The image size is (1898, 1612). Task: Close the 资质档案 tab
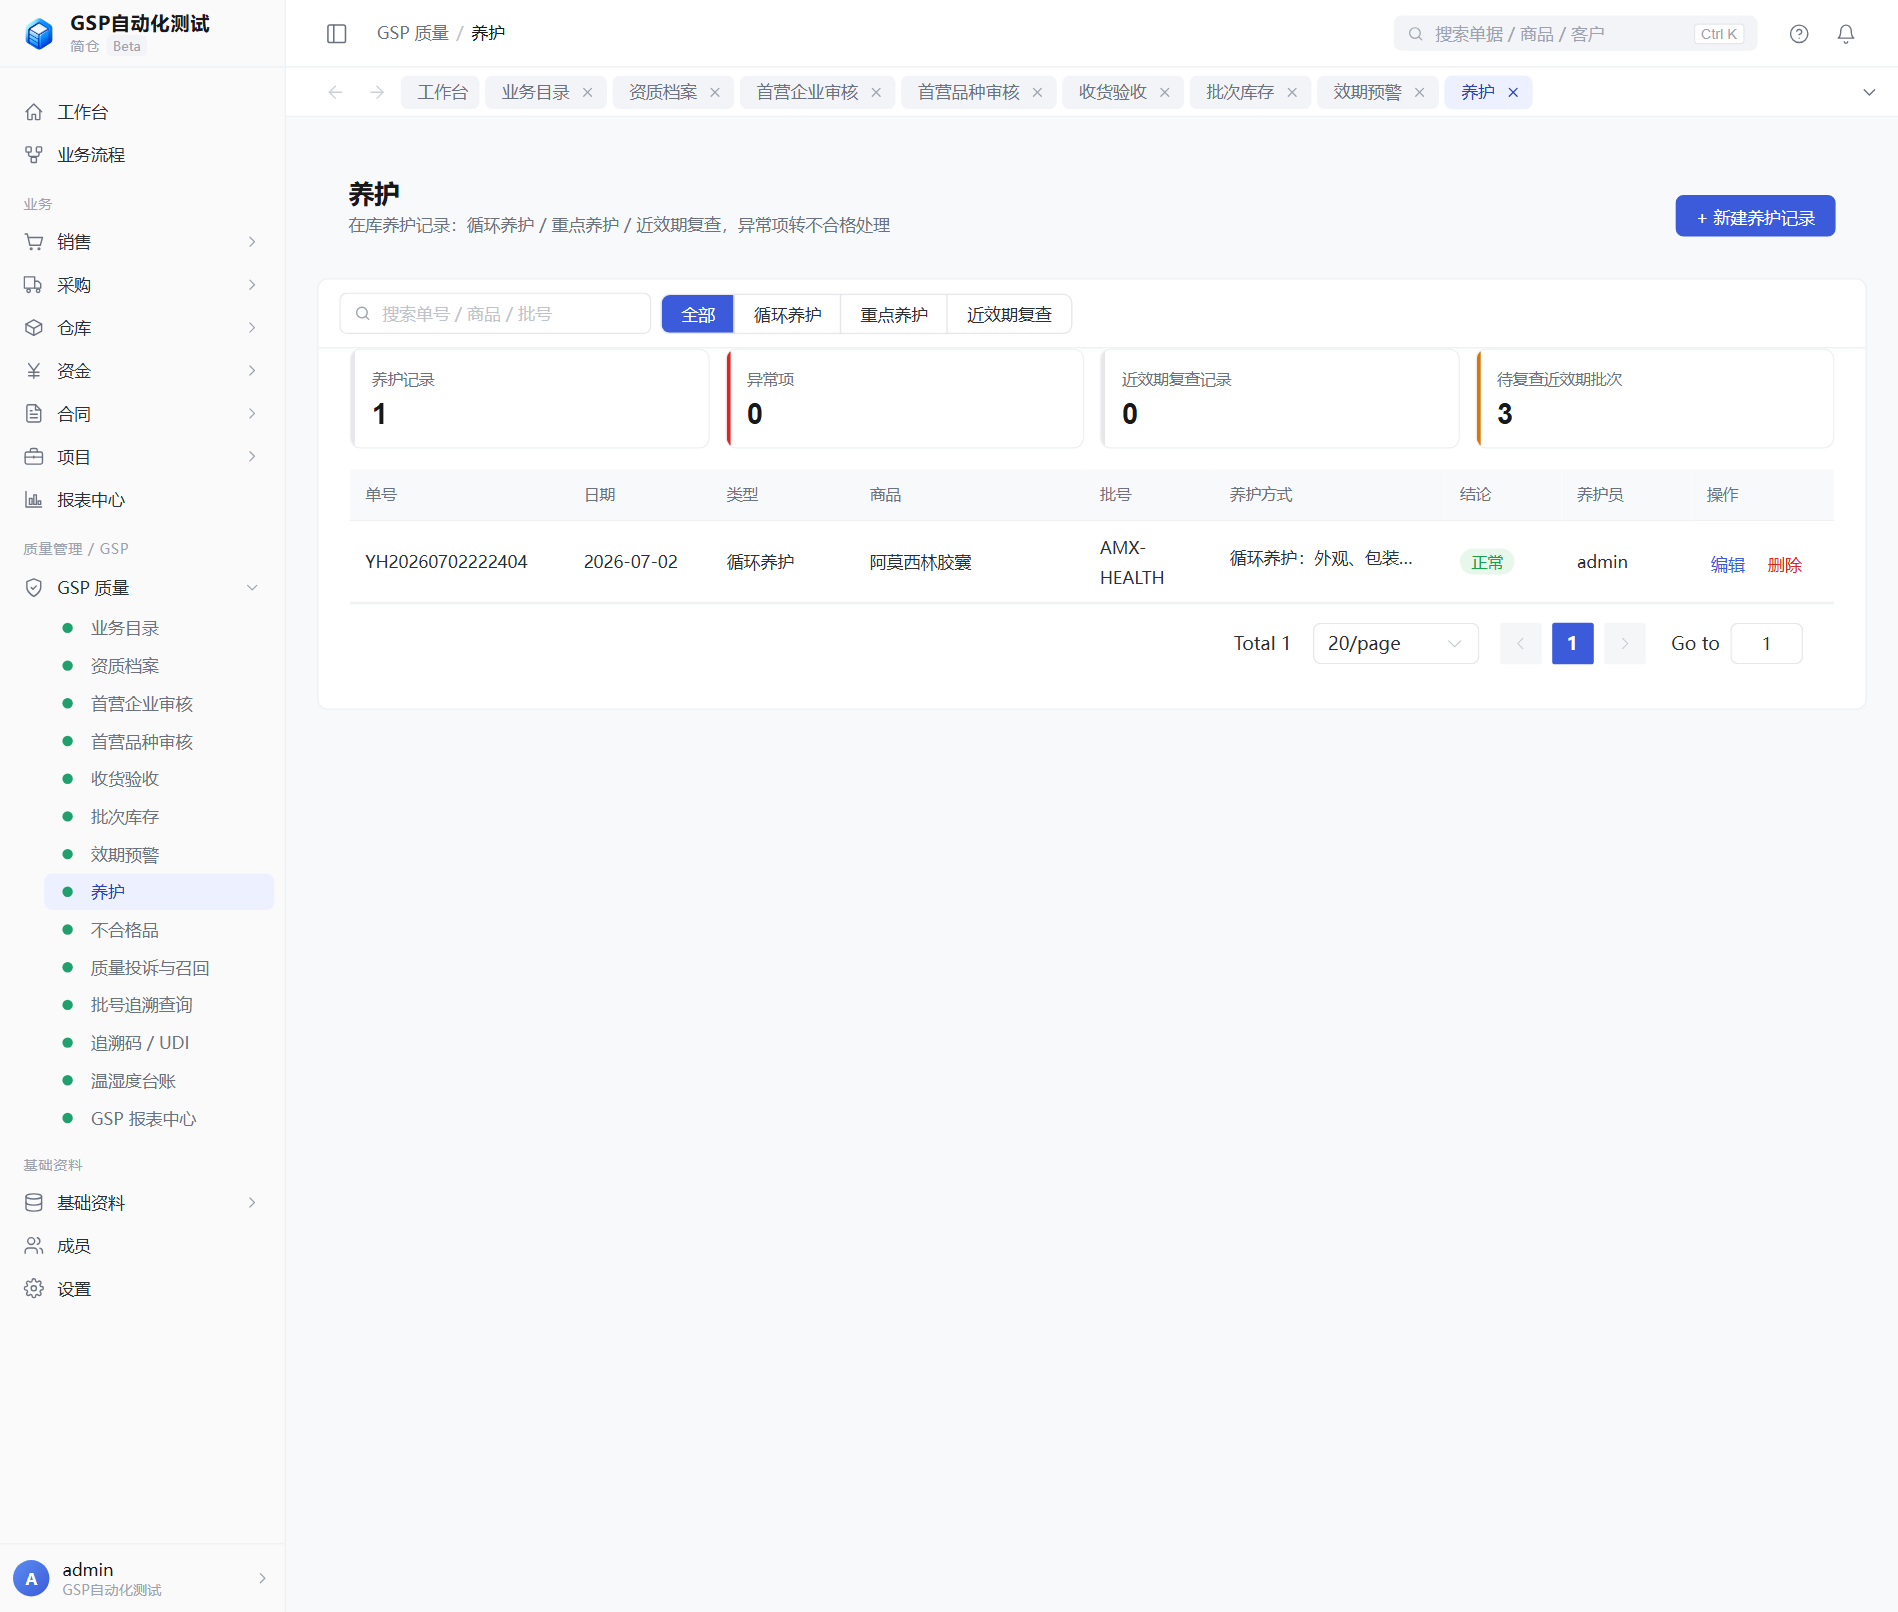click(x=715, y=93)
